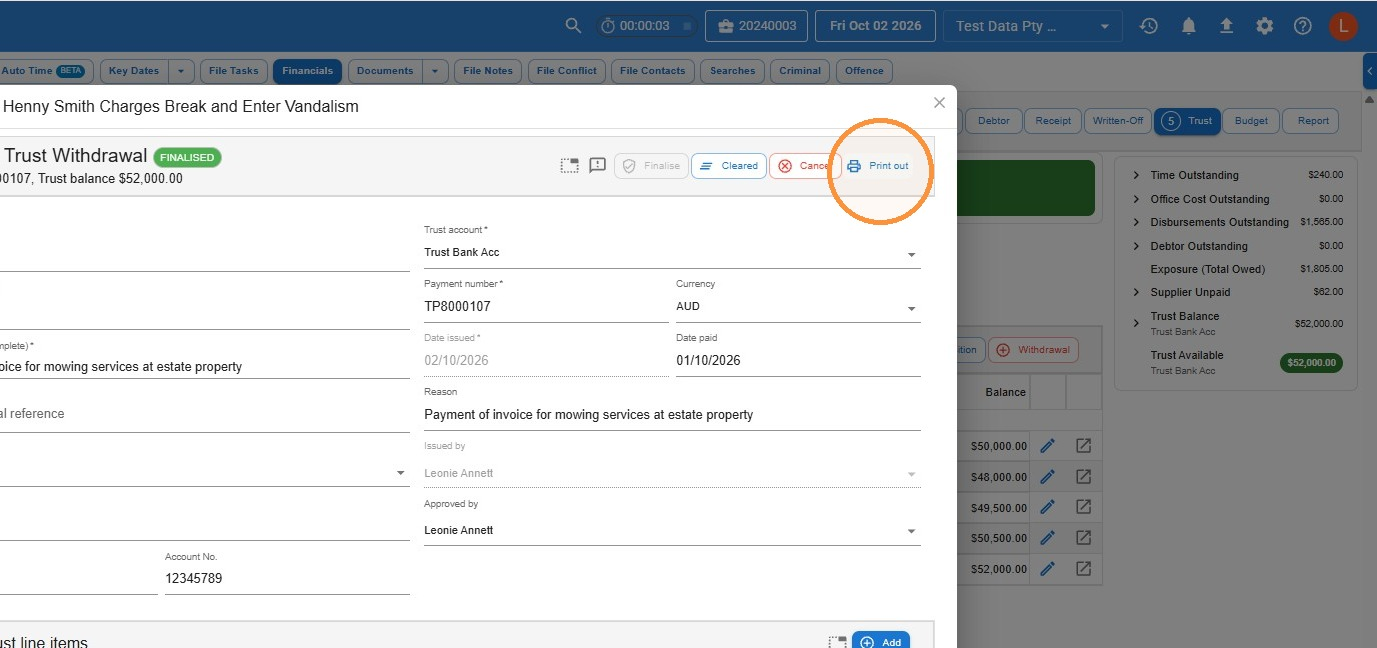Screen dimensions: 1377x648
Task: Open the help question mark icon
Action: (x=1302, y=26)
